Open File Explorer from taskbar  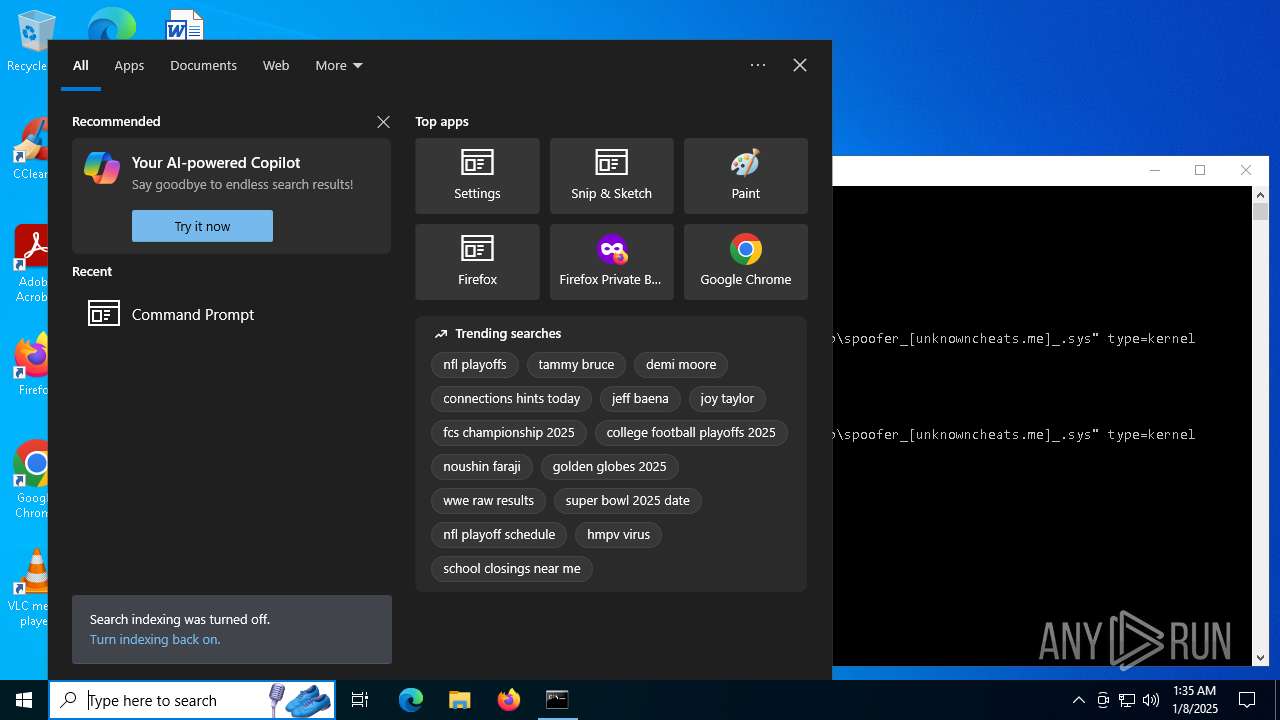click(x=460, y=700)
